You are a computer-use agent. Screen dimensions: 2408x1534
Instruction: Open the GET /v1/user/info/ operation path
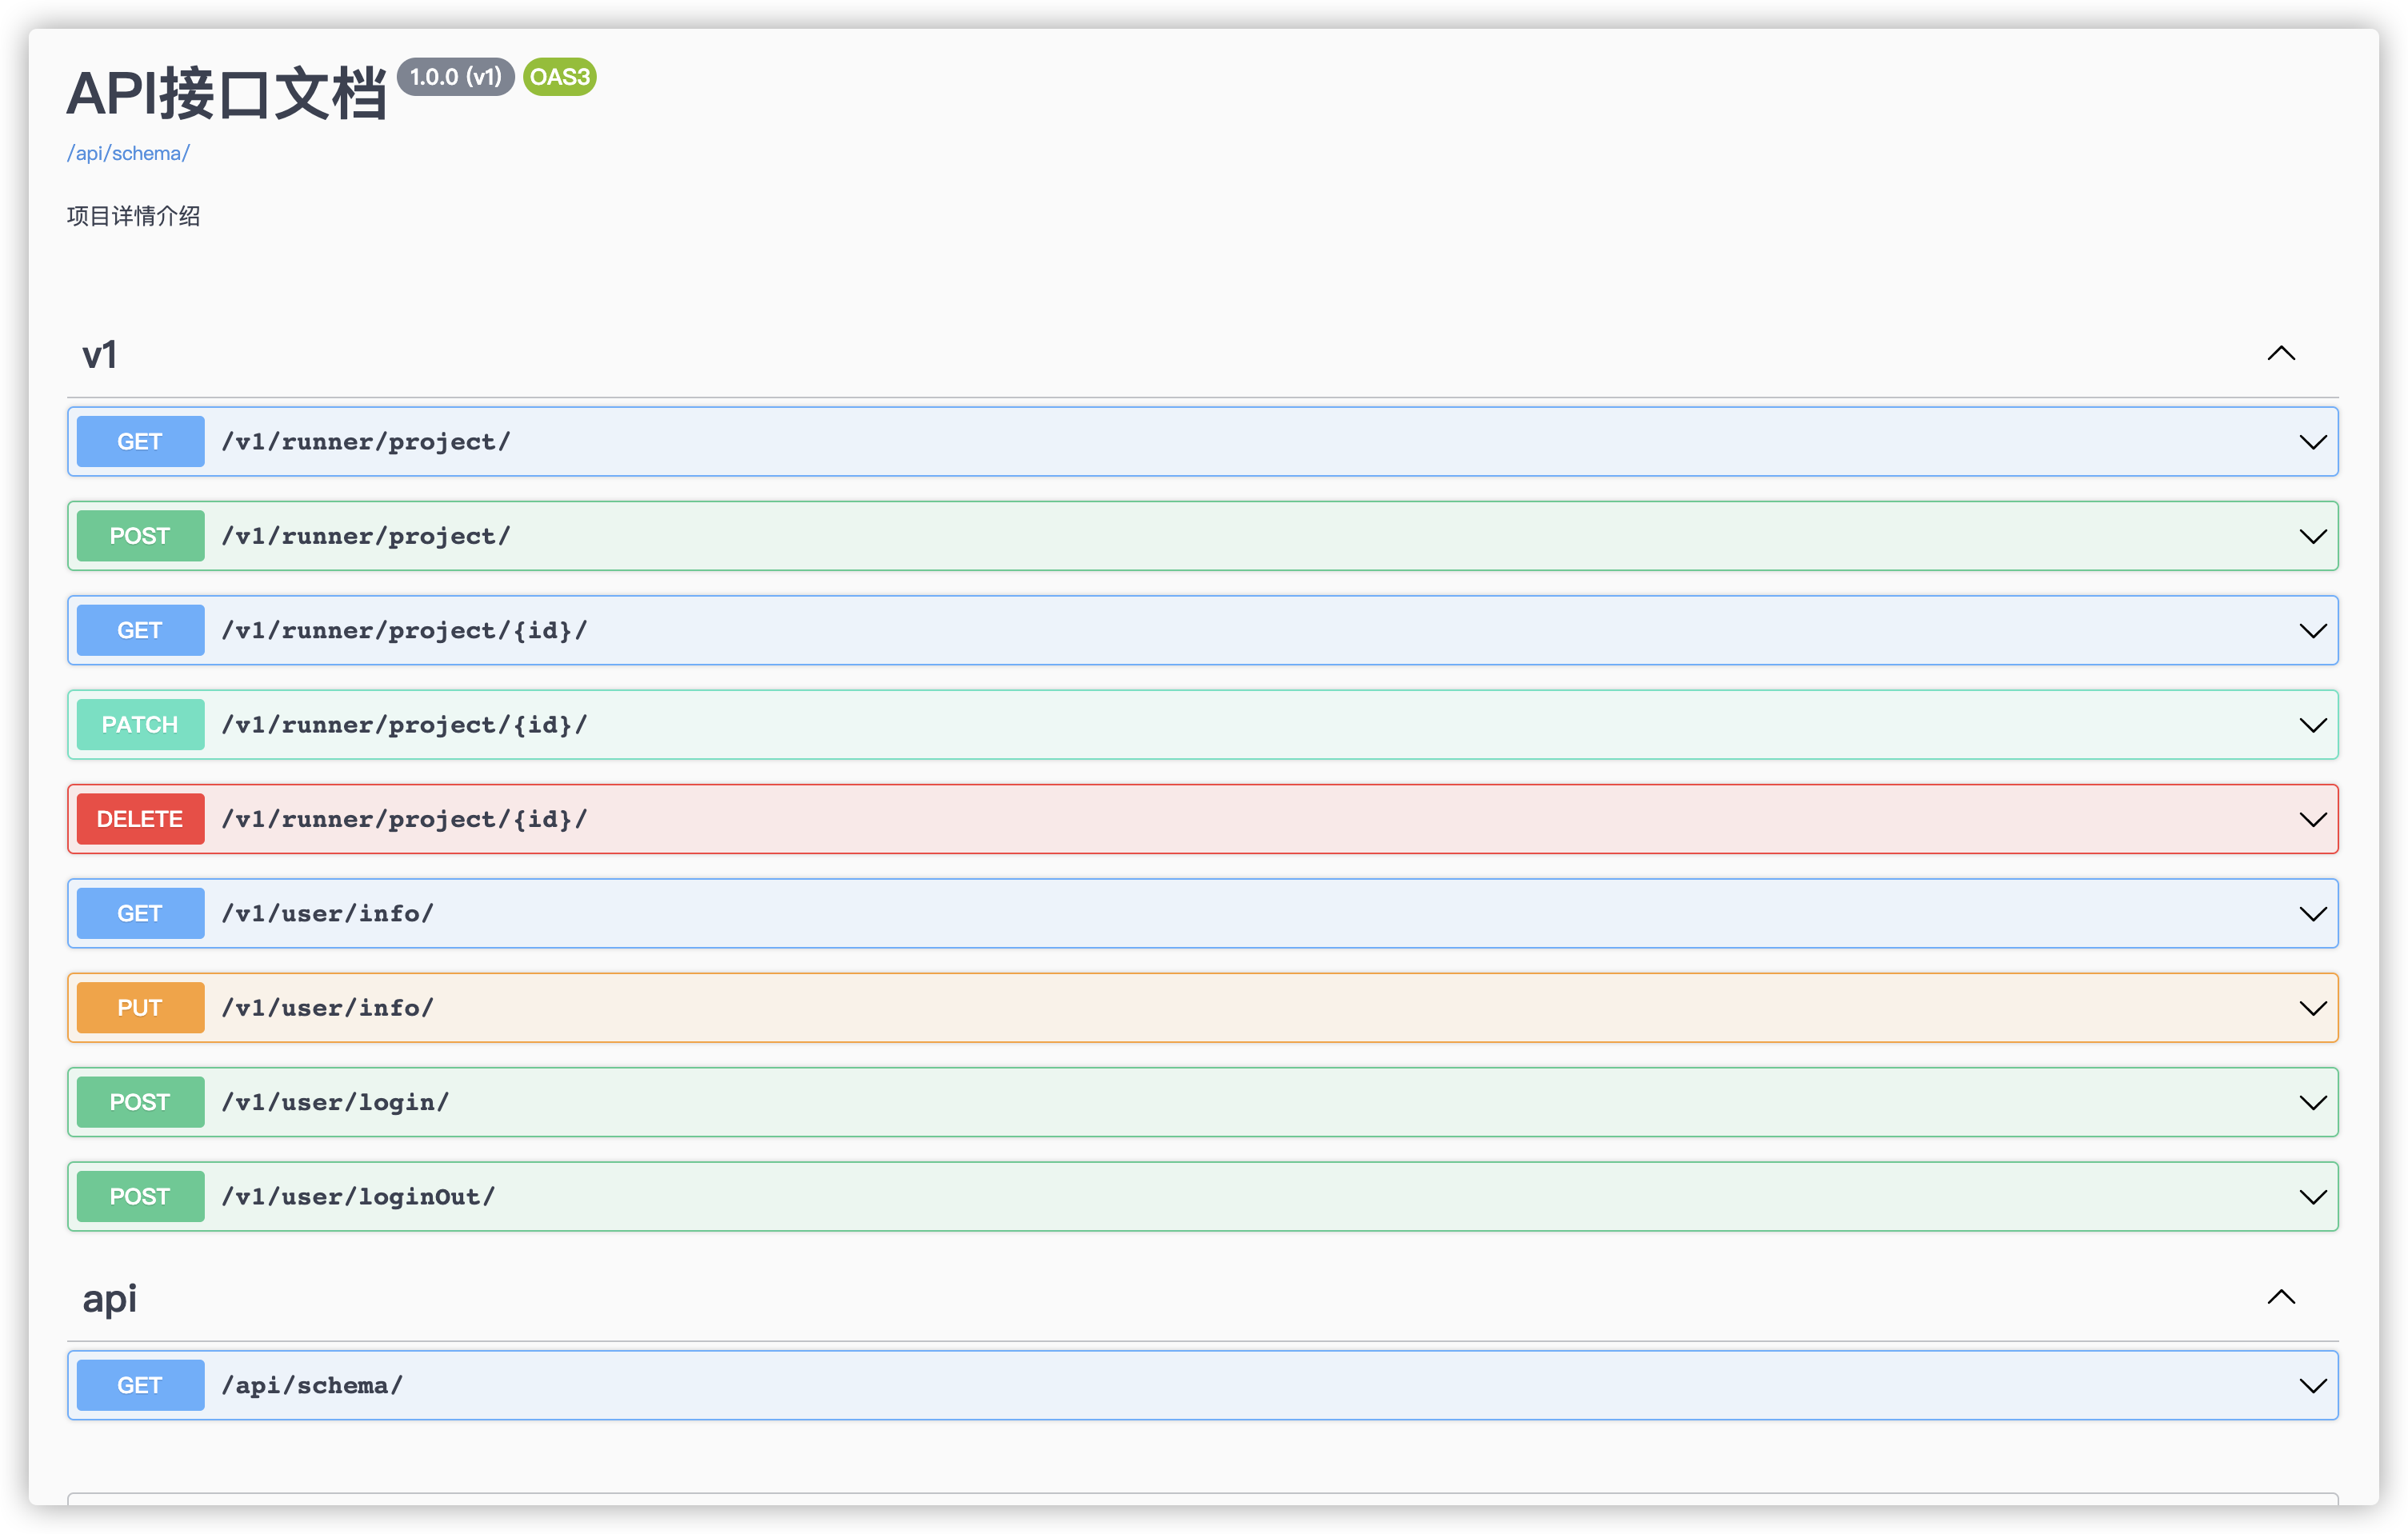point(328,914)
